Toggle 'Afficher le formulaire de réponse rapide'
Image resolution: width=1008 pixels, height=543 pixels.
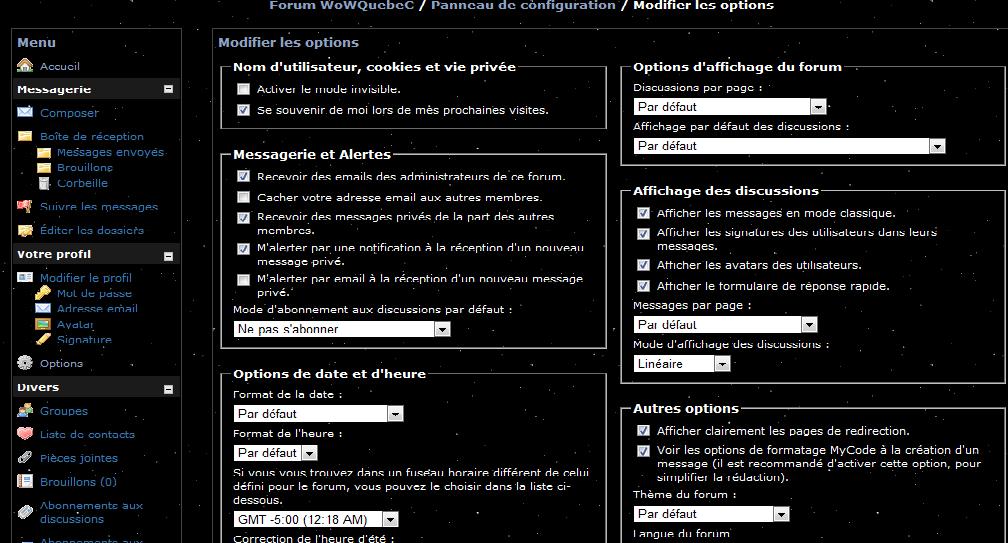coord(643,286)
